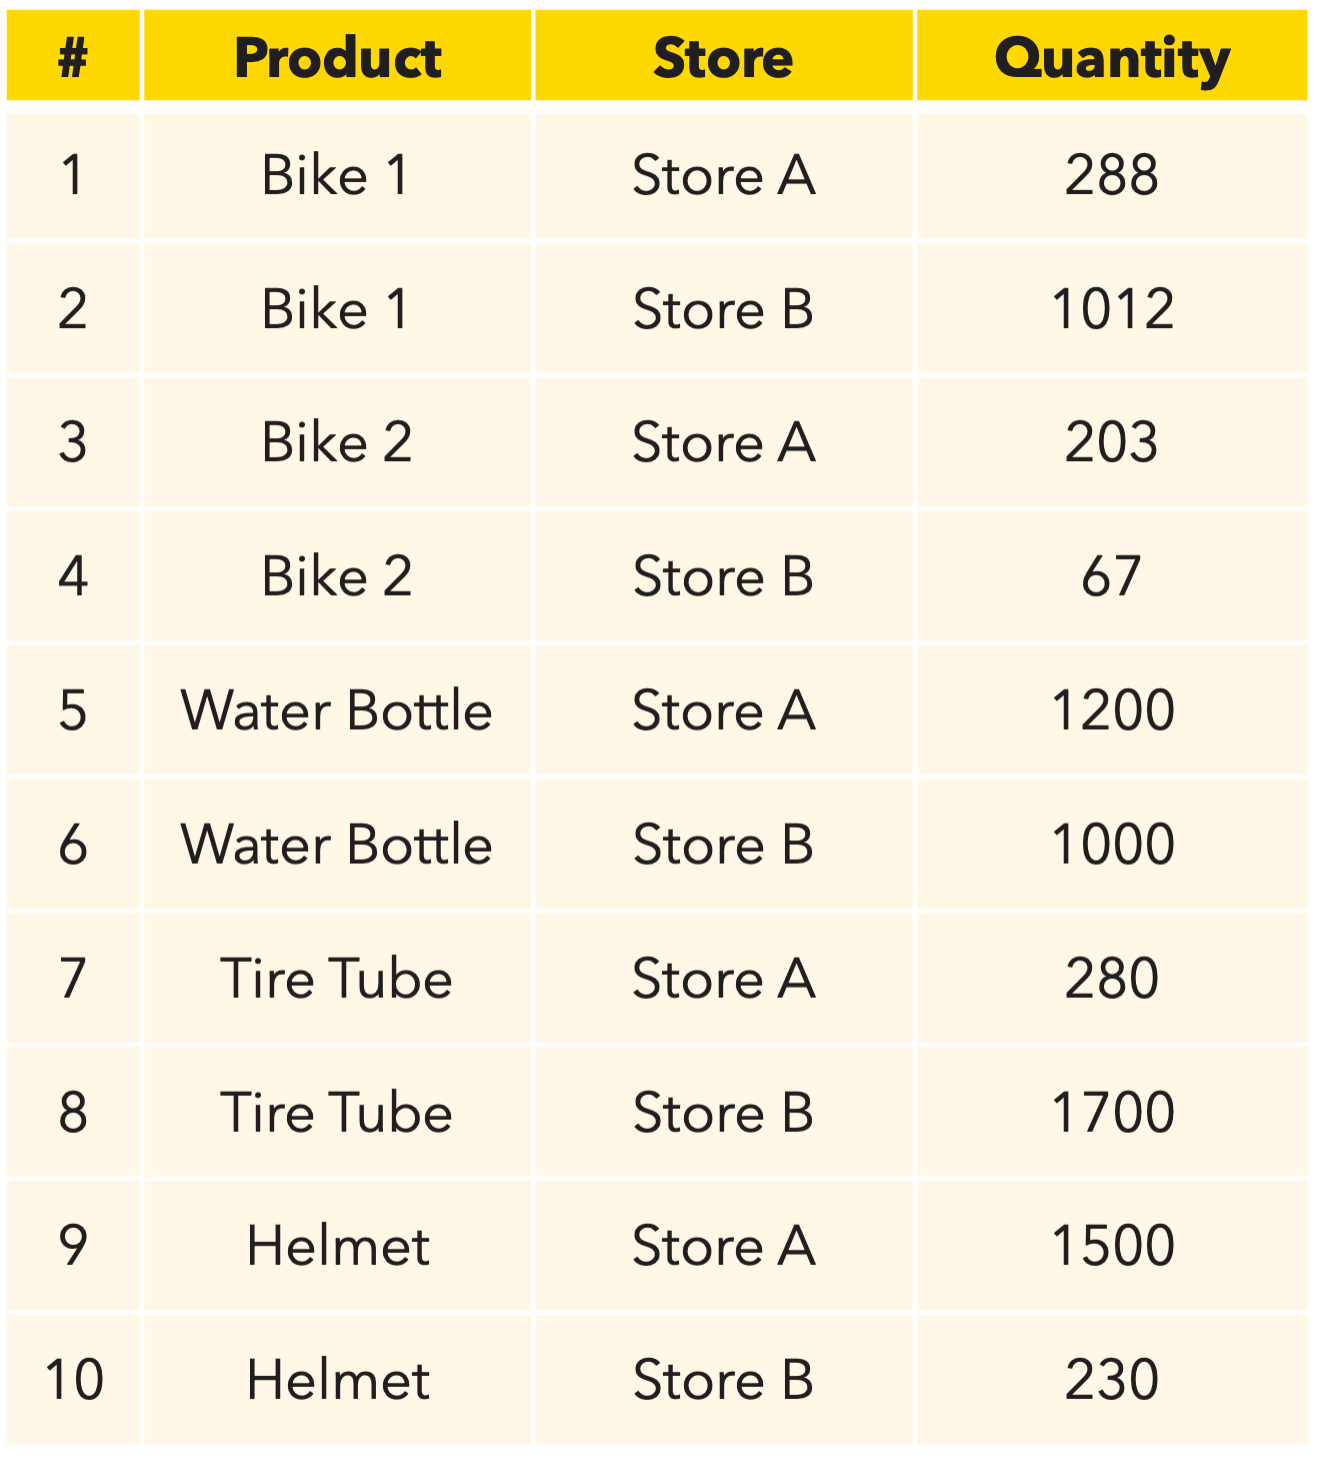Viewport: 1320px width, 1457px height.
Task: Select the quantity cell 1012
Action: [1111, 309]
